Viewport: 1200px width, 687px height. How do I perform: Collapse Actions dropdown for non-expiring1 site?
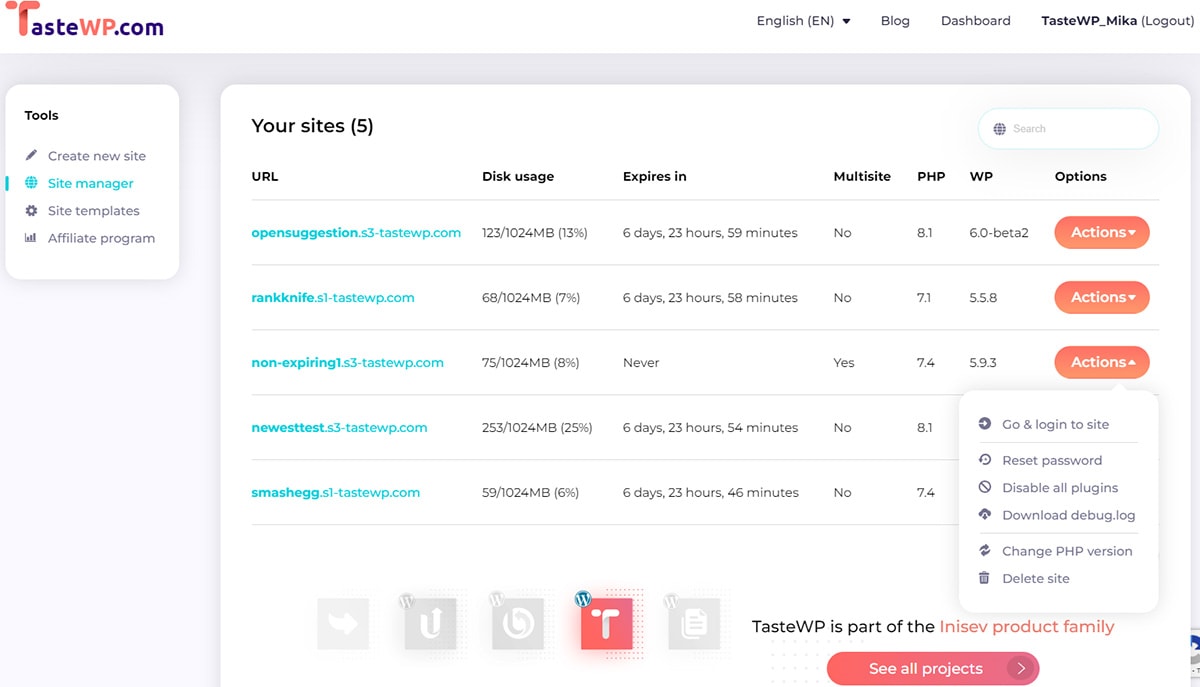point(1102,363)
